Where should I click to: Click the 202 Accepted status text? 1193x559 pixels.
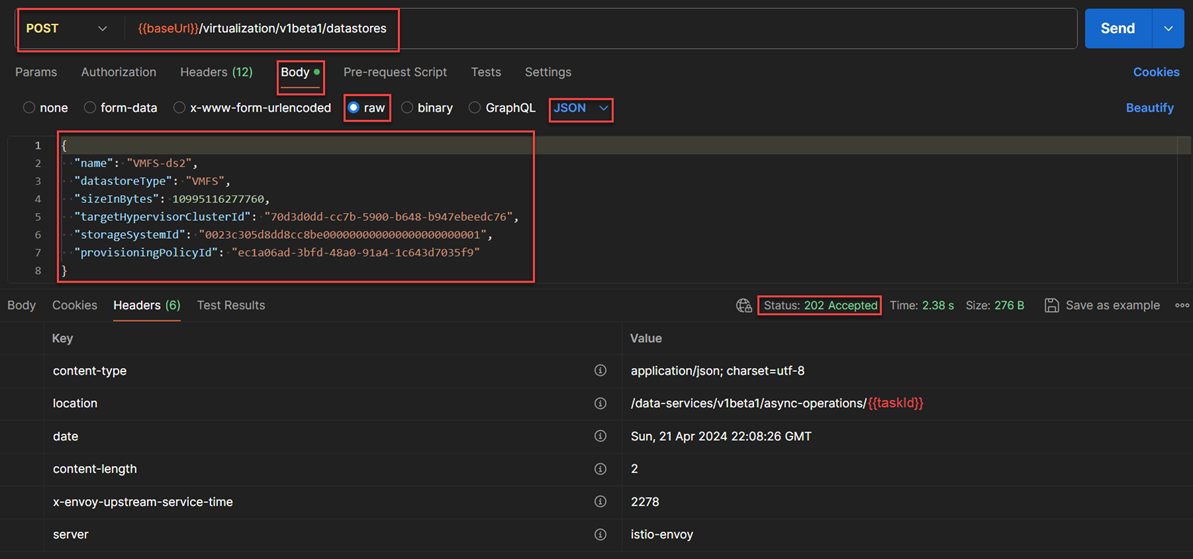coord(841,306)
